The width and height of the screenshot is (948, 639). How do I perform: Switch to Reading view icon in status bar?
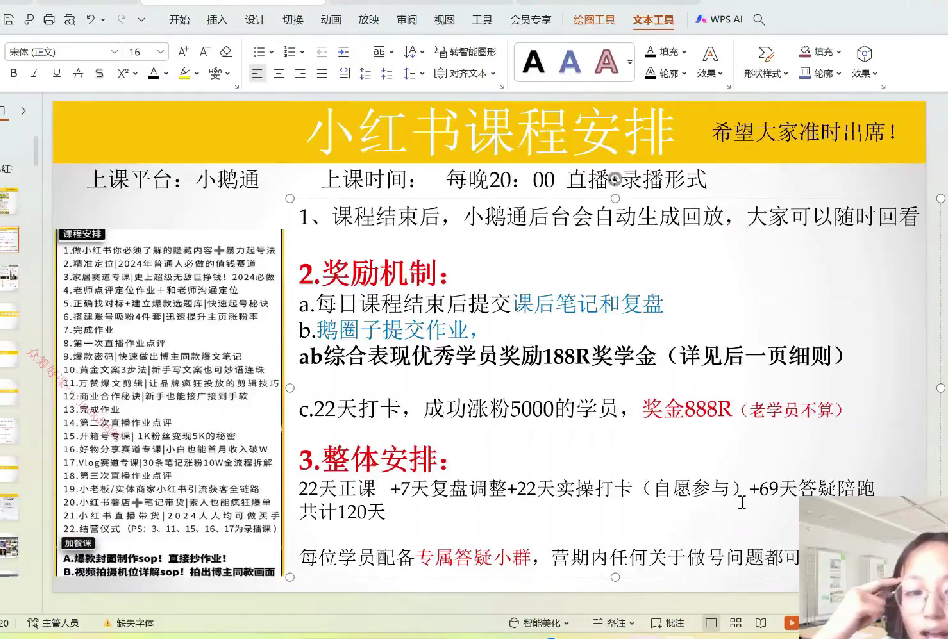(761, 622)
